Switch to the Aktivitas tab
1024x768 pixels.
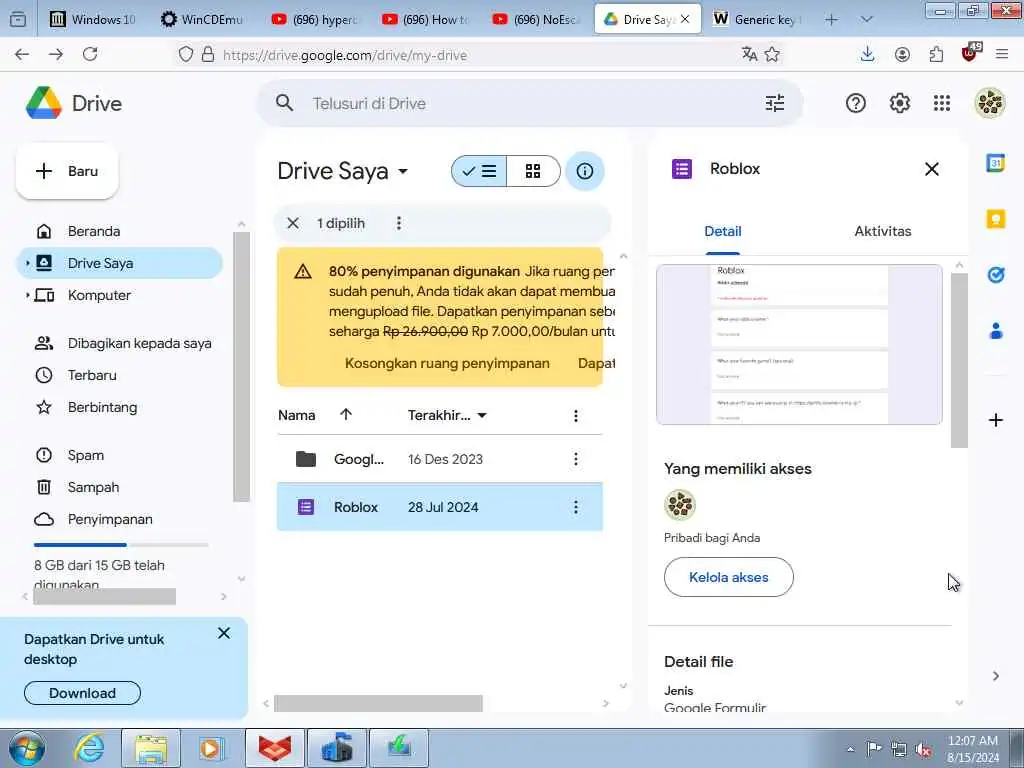[882, 231]
